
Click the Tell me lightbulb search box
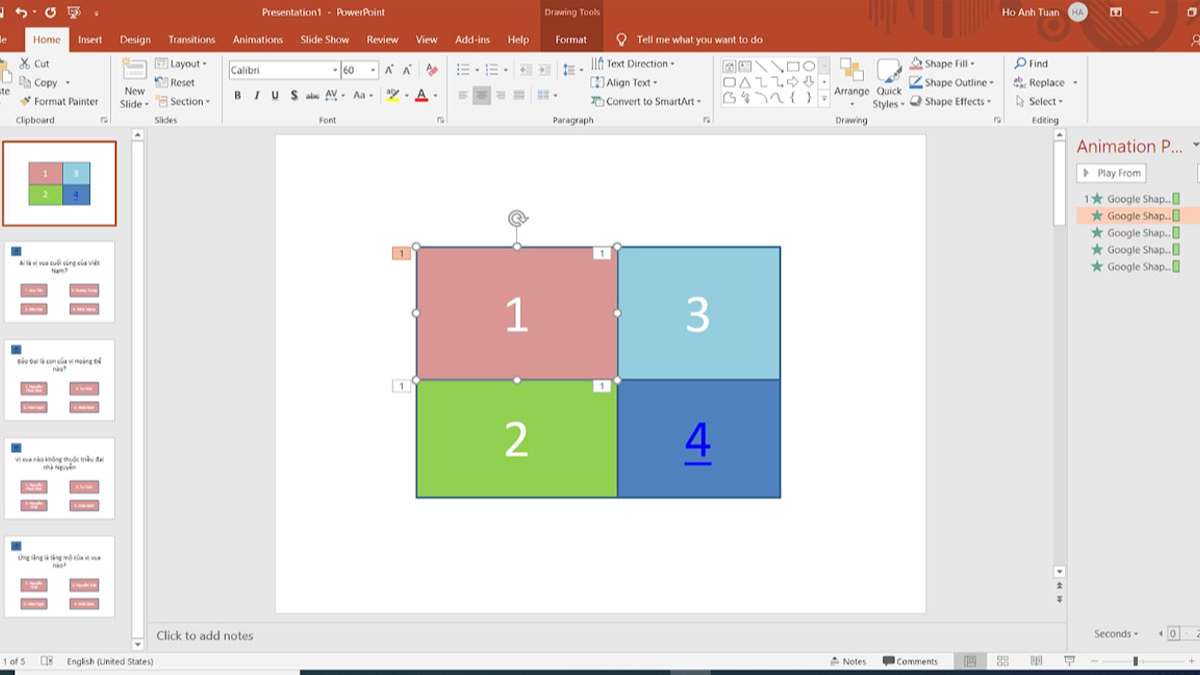coord(690,40)
